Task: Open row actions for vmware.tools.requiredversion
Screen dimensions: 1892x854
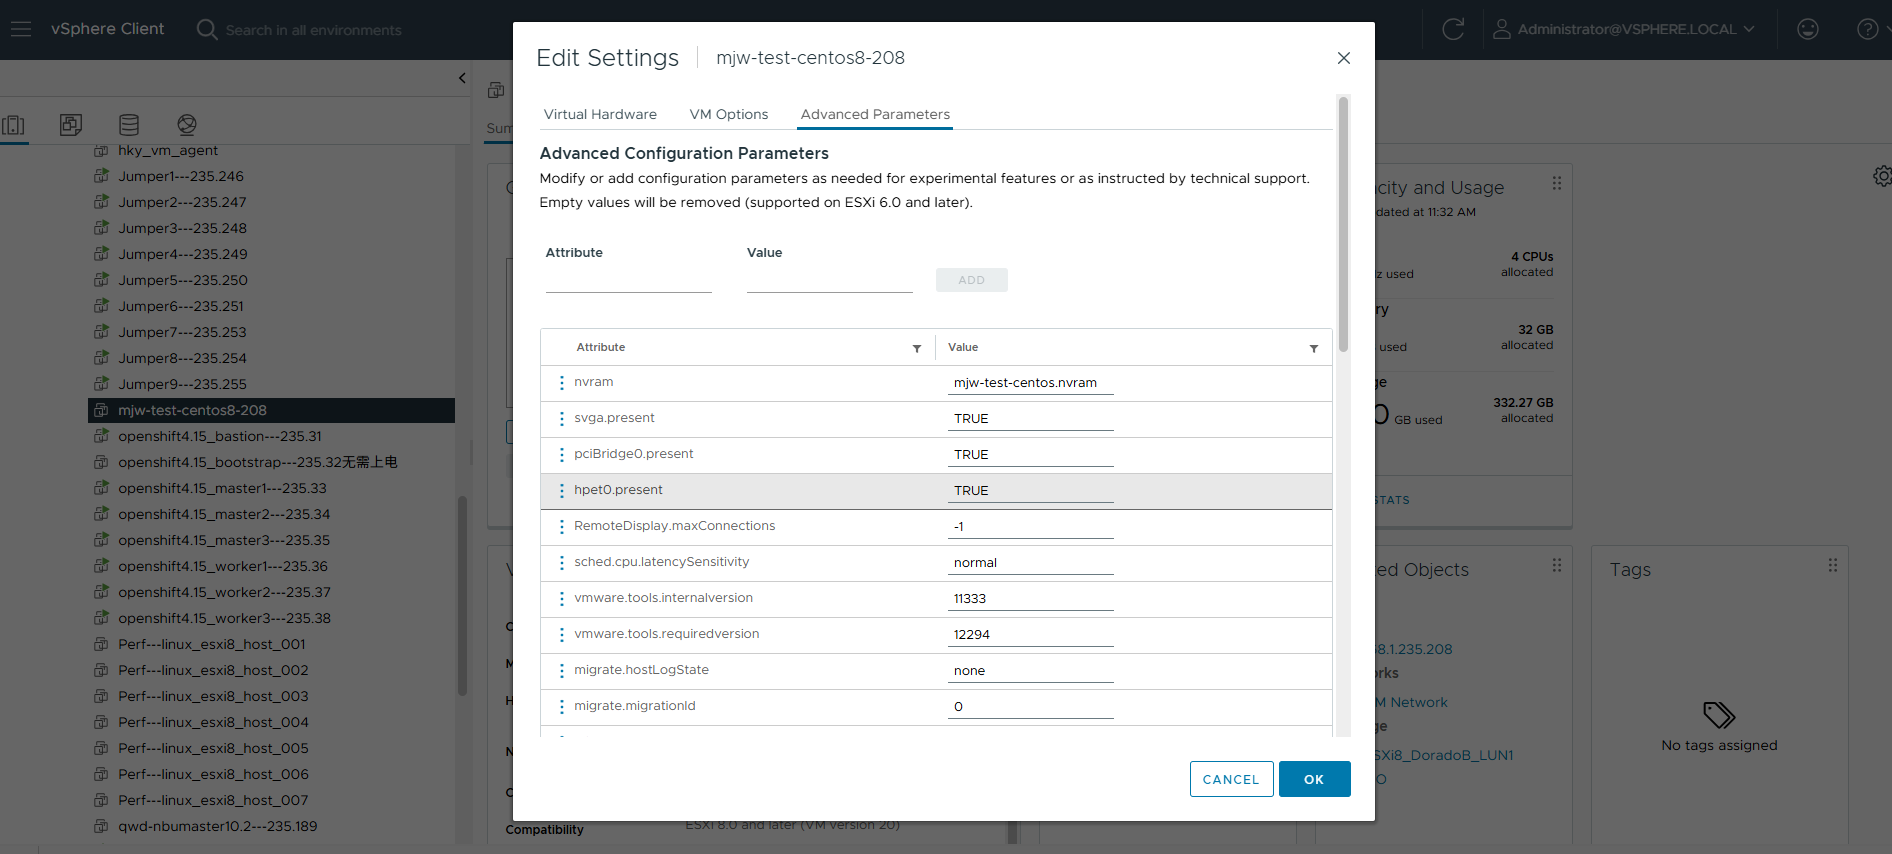Action: (x=561, y=635)
